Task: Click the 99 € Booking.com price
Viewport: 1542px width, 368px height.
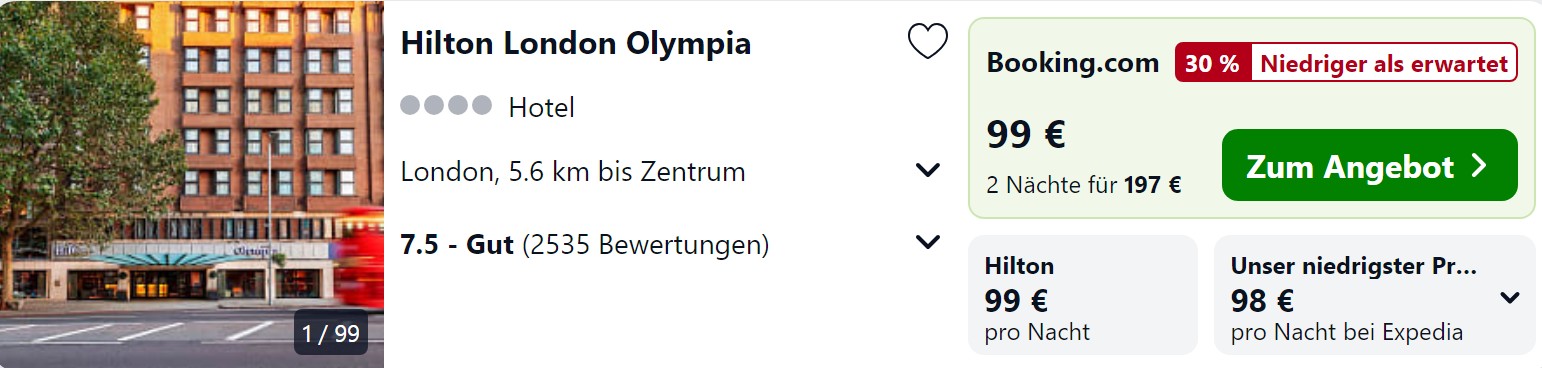Action: 1026,134
